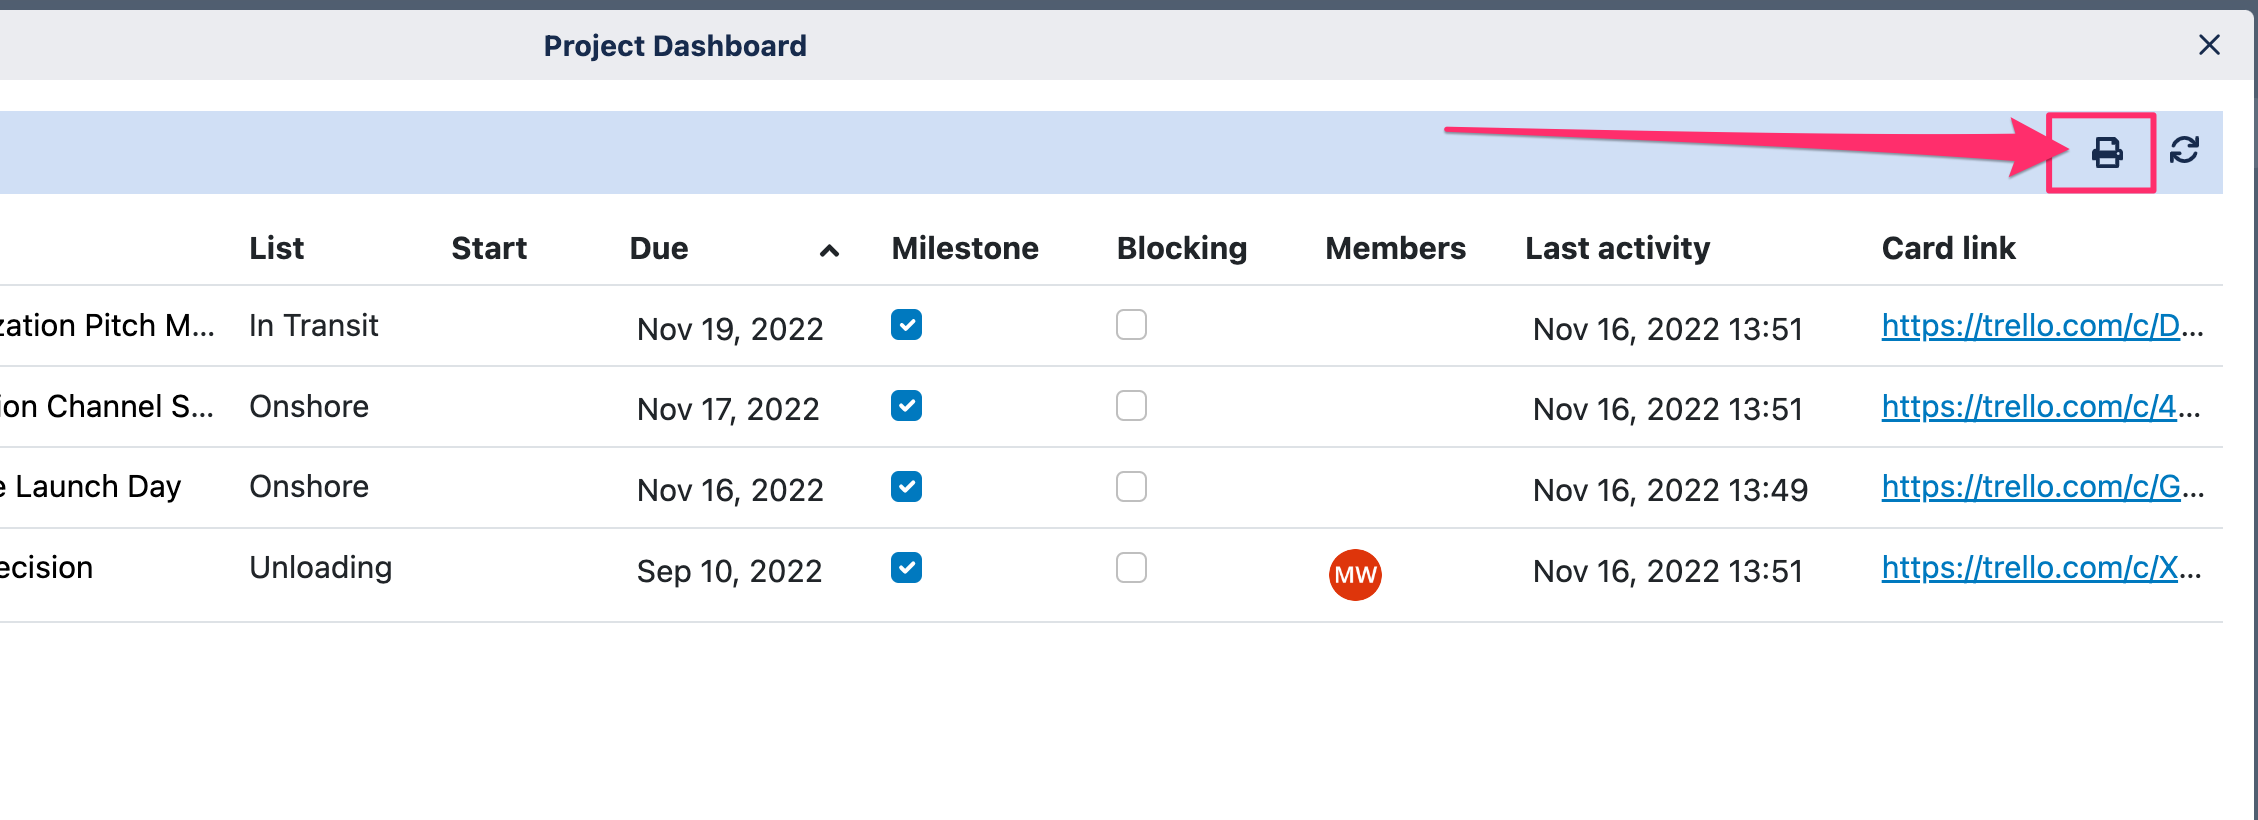Click Onshore in Launch Day row

tap(309, 487)
